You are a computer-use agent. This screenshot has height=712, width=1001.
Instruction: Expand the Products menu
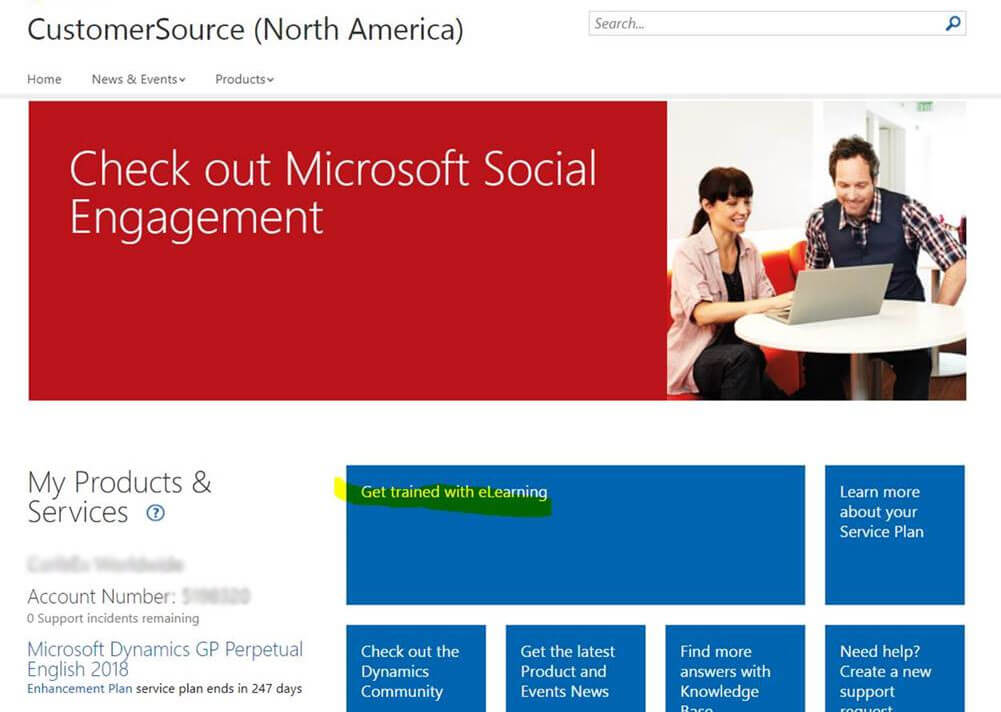(x=244, y=79)
